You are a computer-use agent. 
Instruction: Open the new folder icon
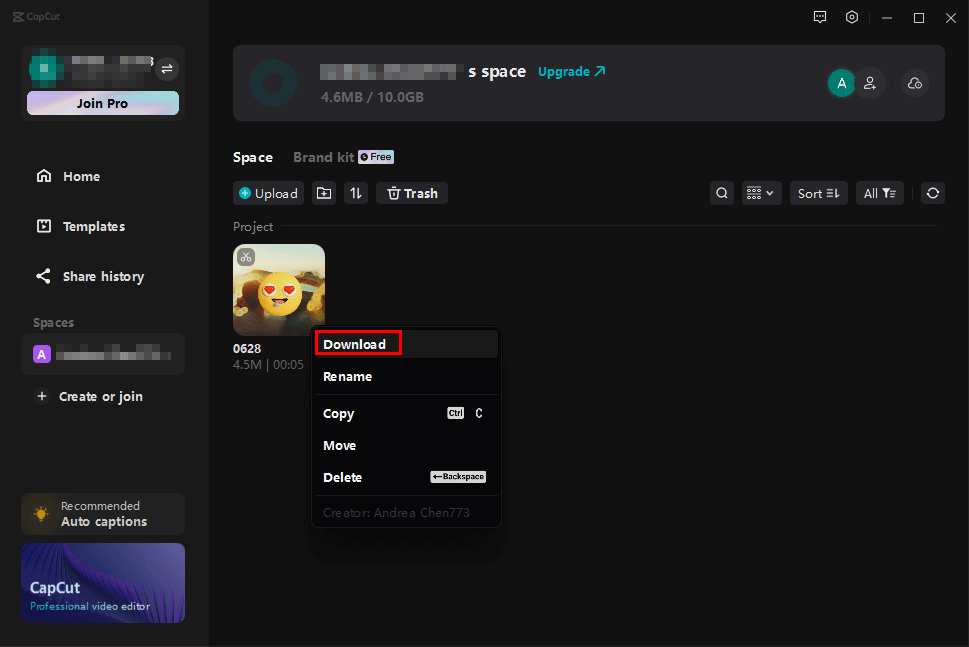(324, 193)
